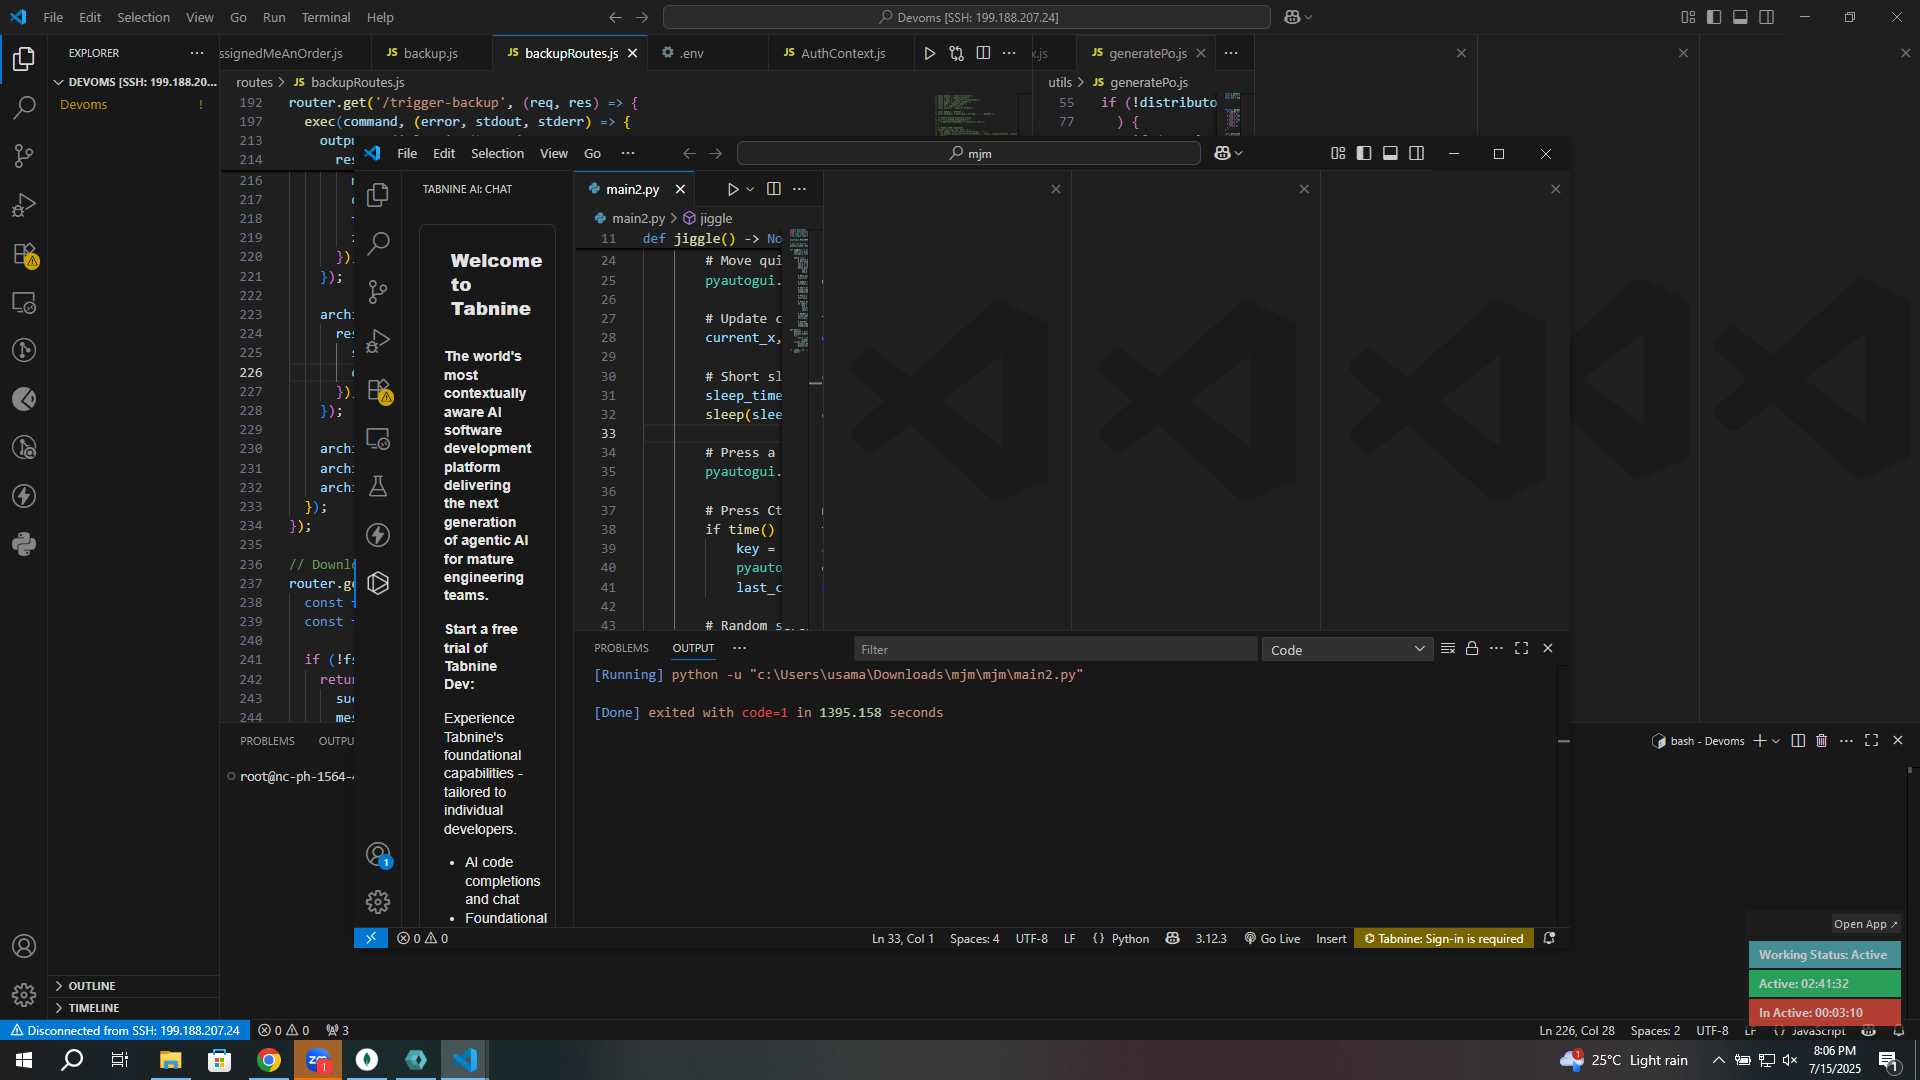Open Tabnine icon in mjm activity bar
This screenshot has height=1080, width=1920.
pos(378,584)
